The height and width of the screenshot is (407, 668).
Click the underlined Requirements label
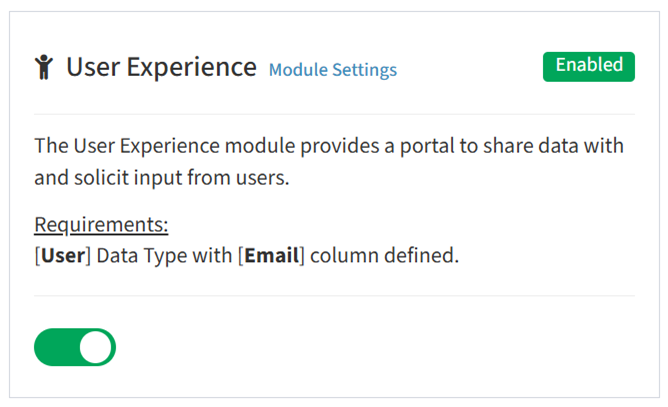[101, 224]
